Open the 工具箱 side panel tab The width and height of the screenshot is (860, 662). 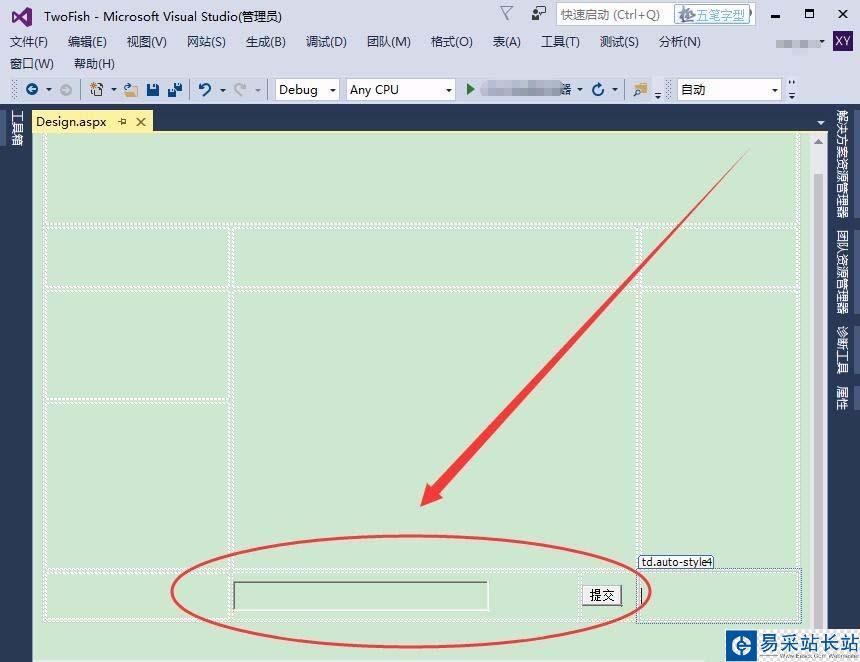17,127
